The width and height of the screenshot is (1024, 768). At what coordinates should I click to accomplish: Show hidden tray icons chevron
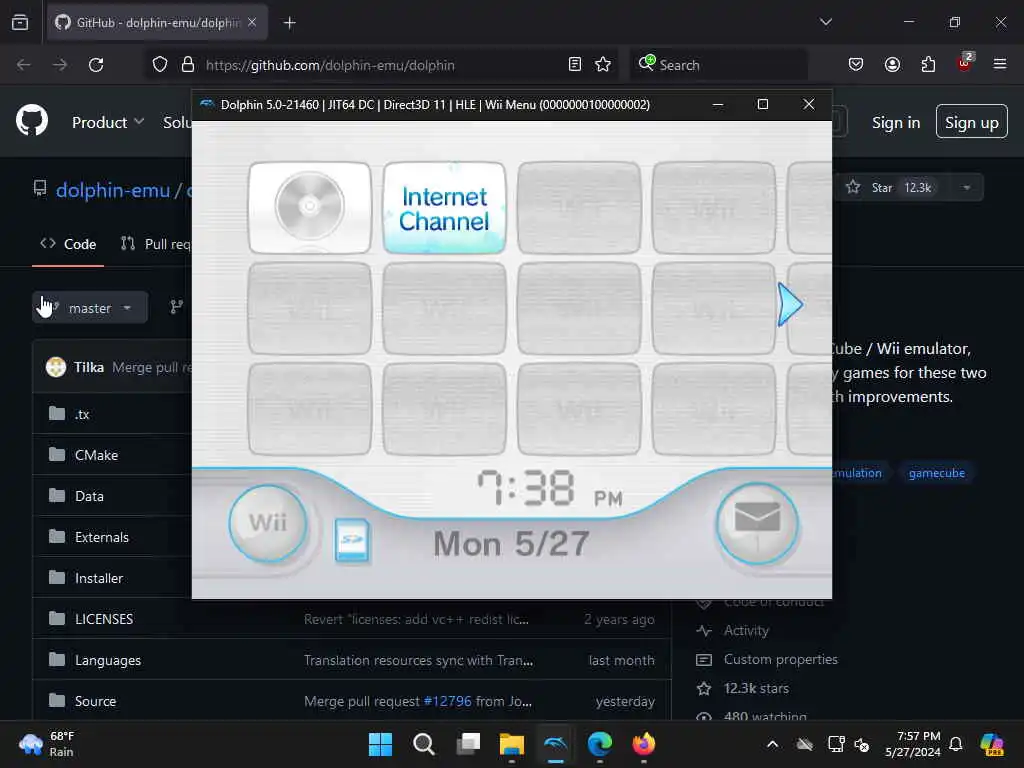point(772,744)
